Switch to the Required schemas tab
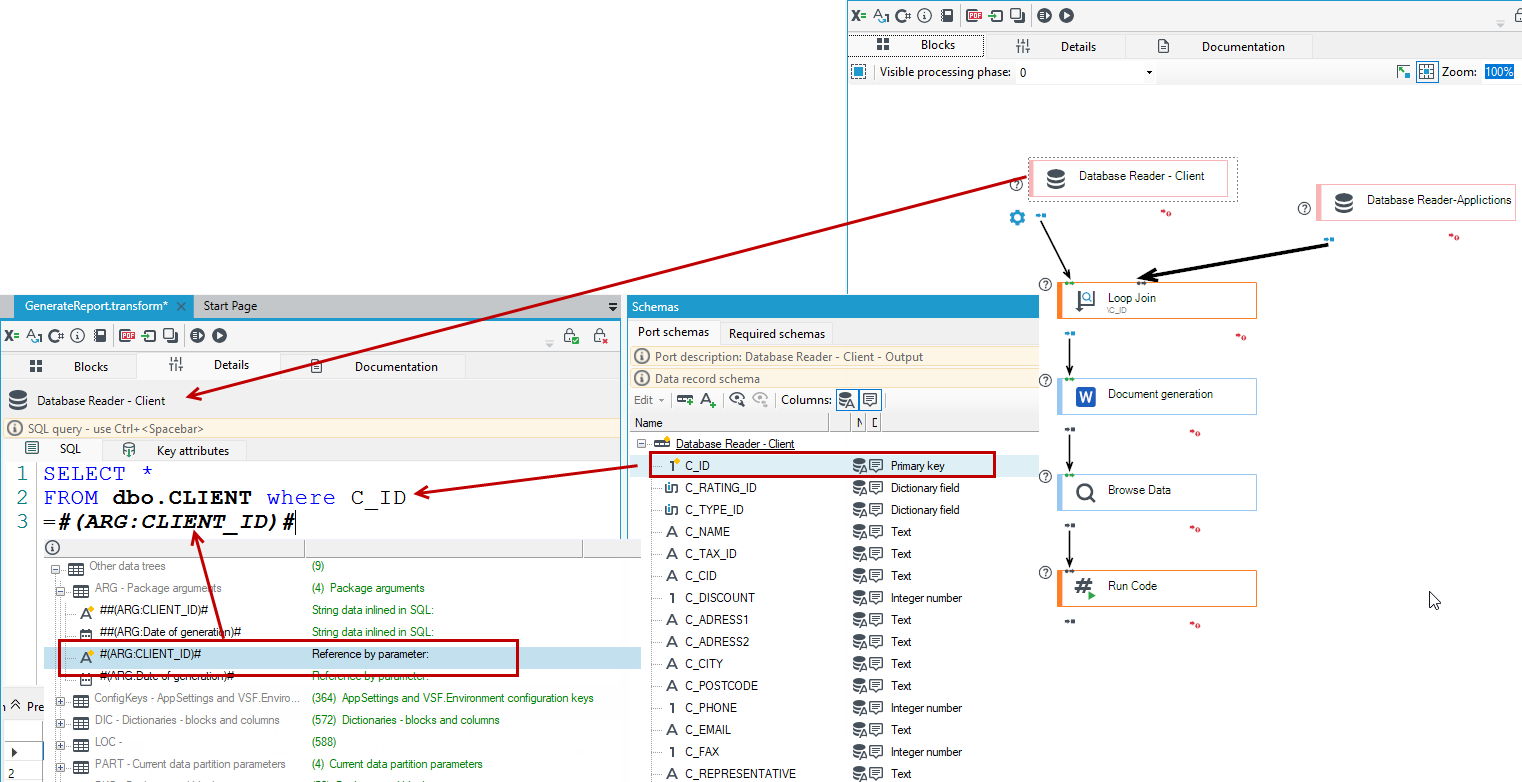This screenshot has height=782, width=1522. click(777, 333)
